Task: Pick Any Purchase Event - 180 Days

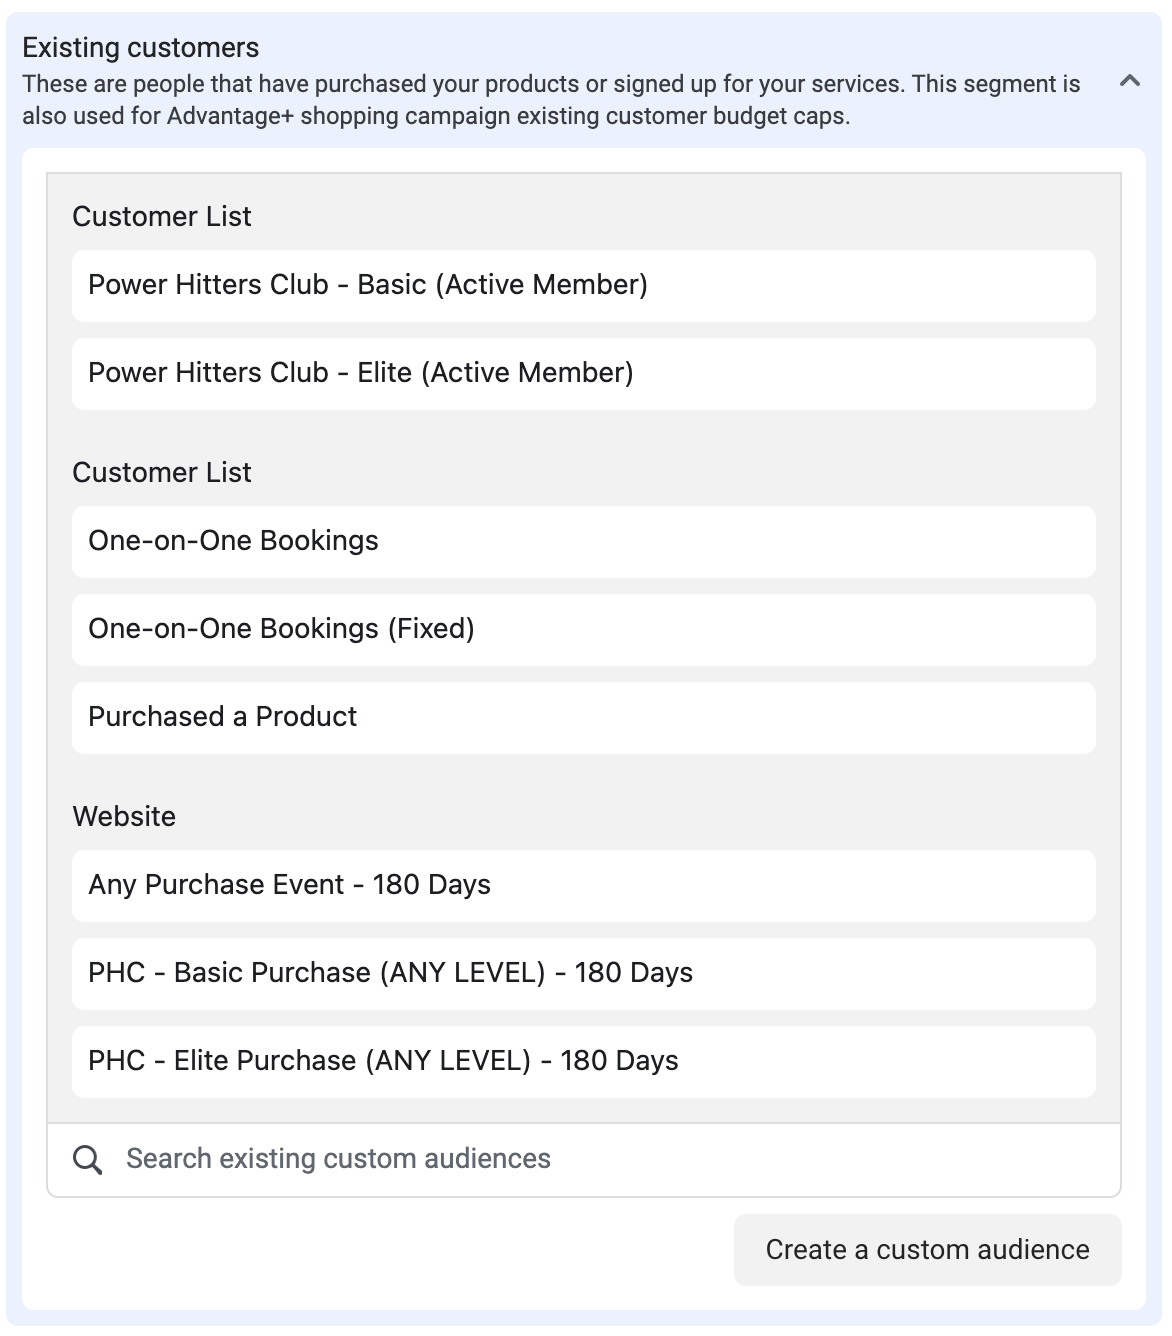Action: (584, 886)
